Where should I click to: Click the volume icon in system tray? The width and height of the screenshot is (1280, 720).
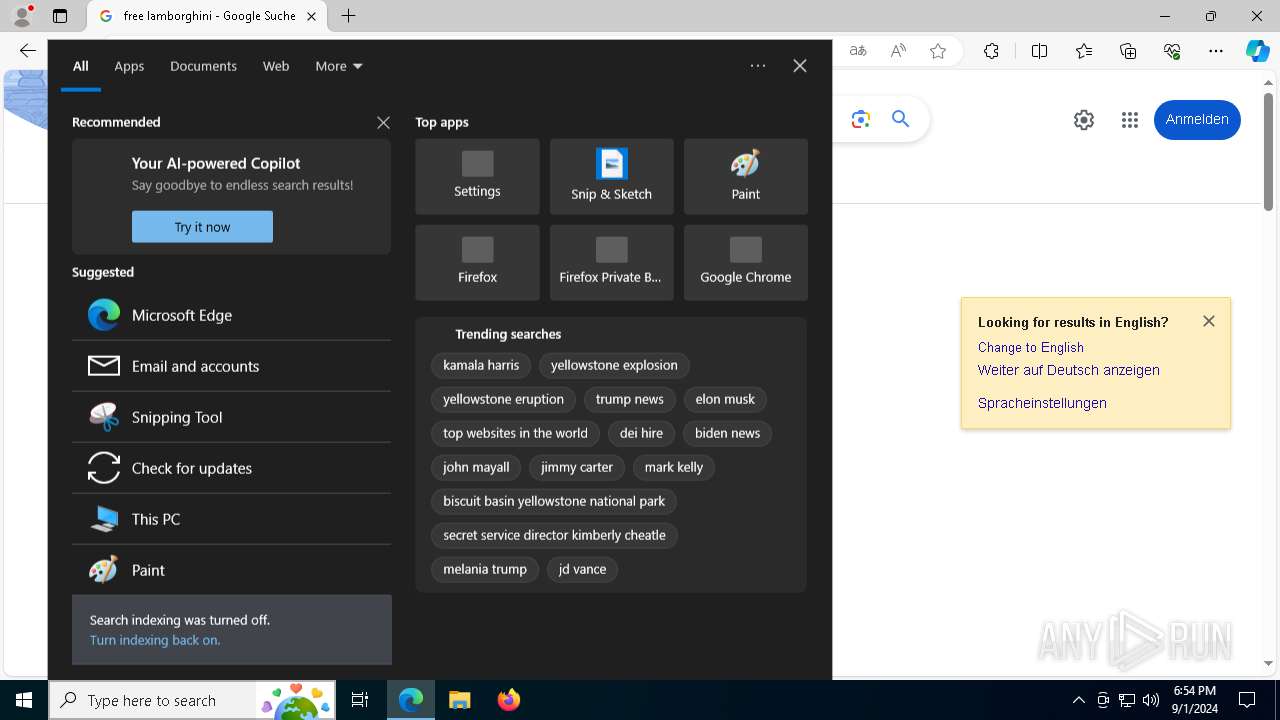coord(1151,700)
